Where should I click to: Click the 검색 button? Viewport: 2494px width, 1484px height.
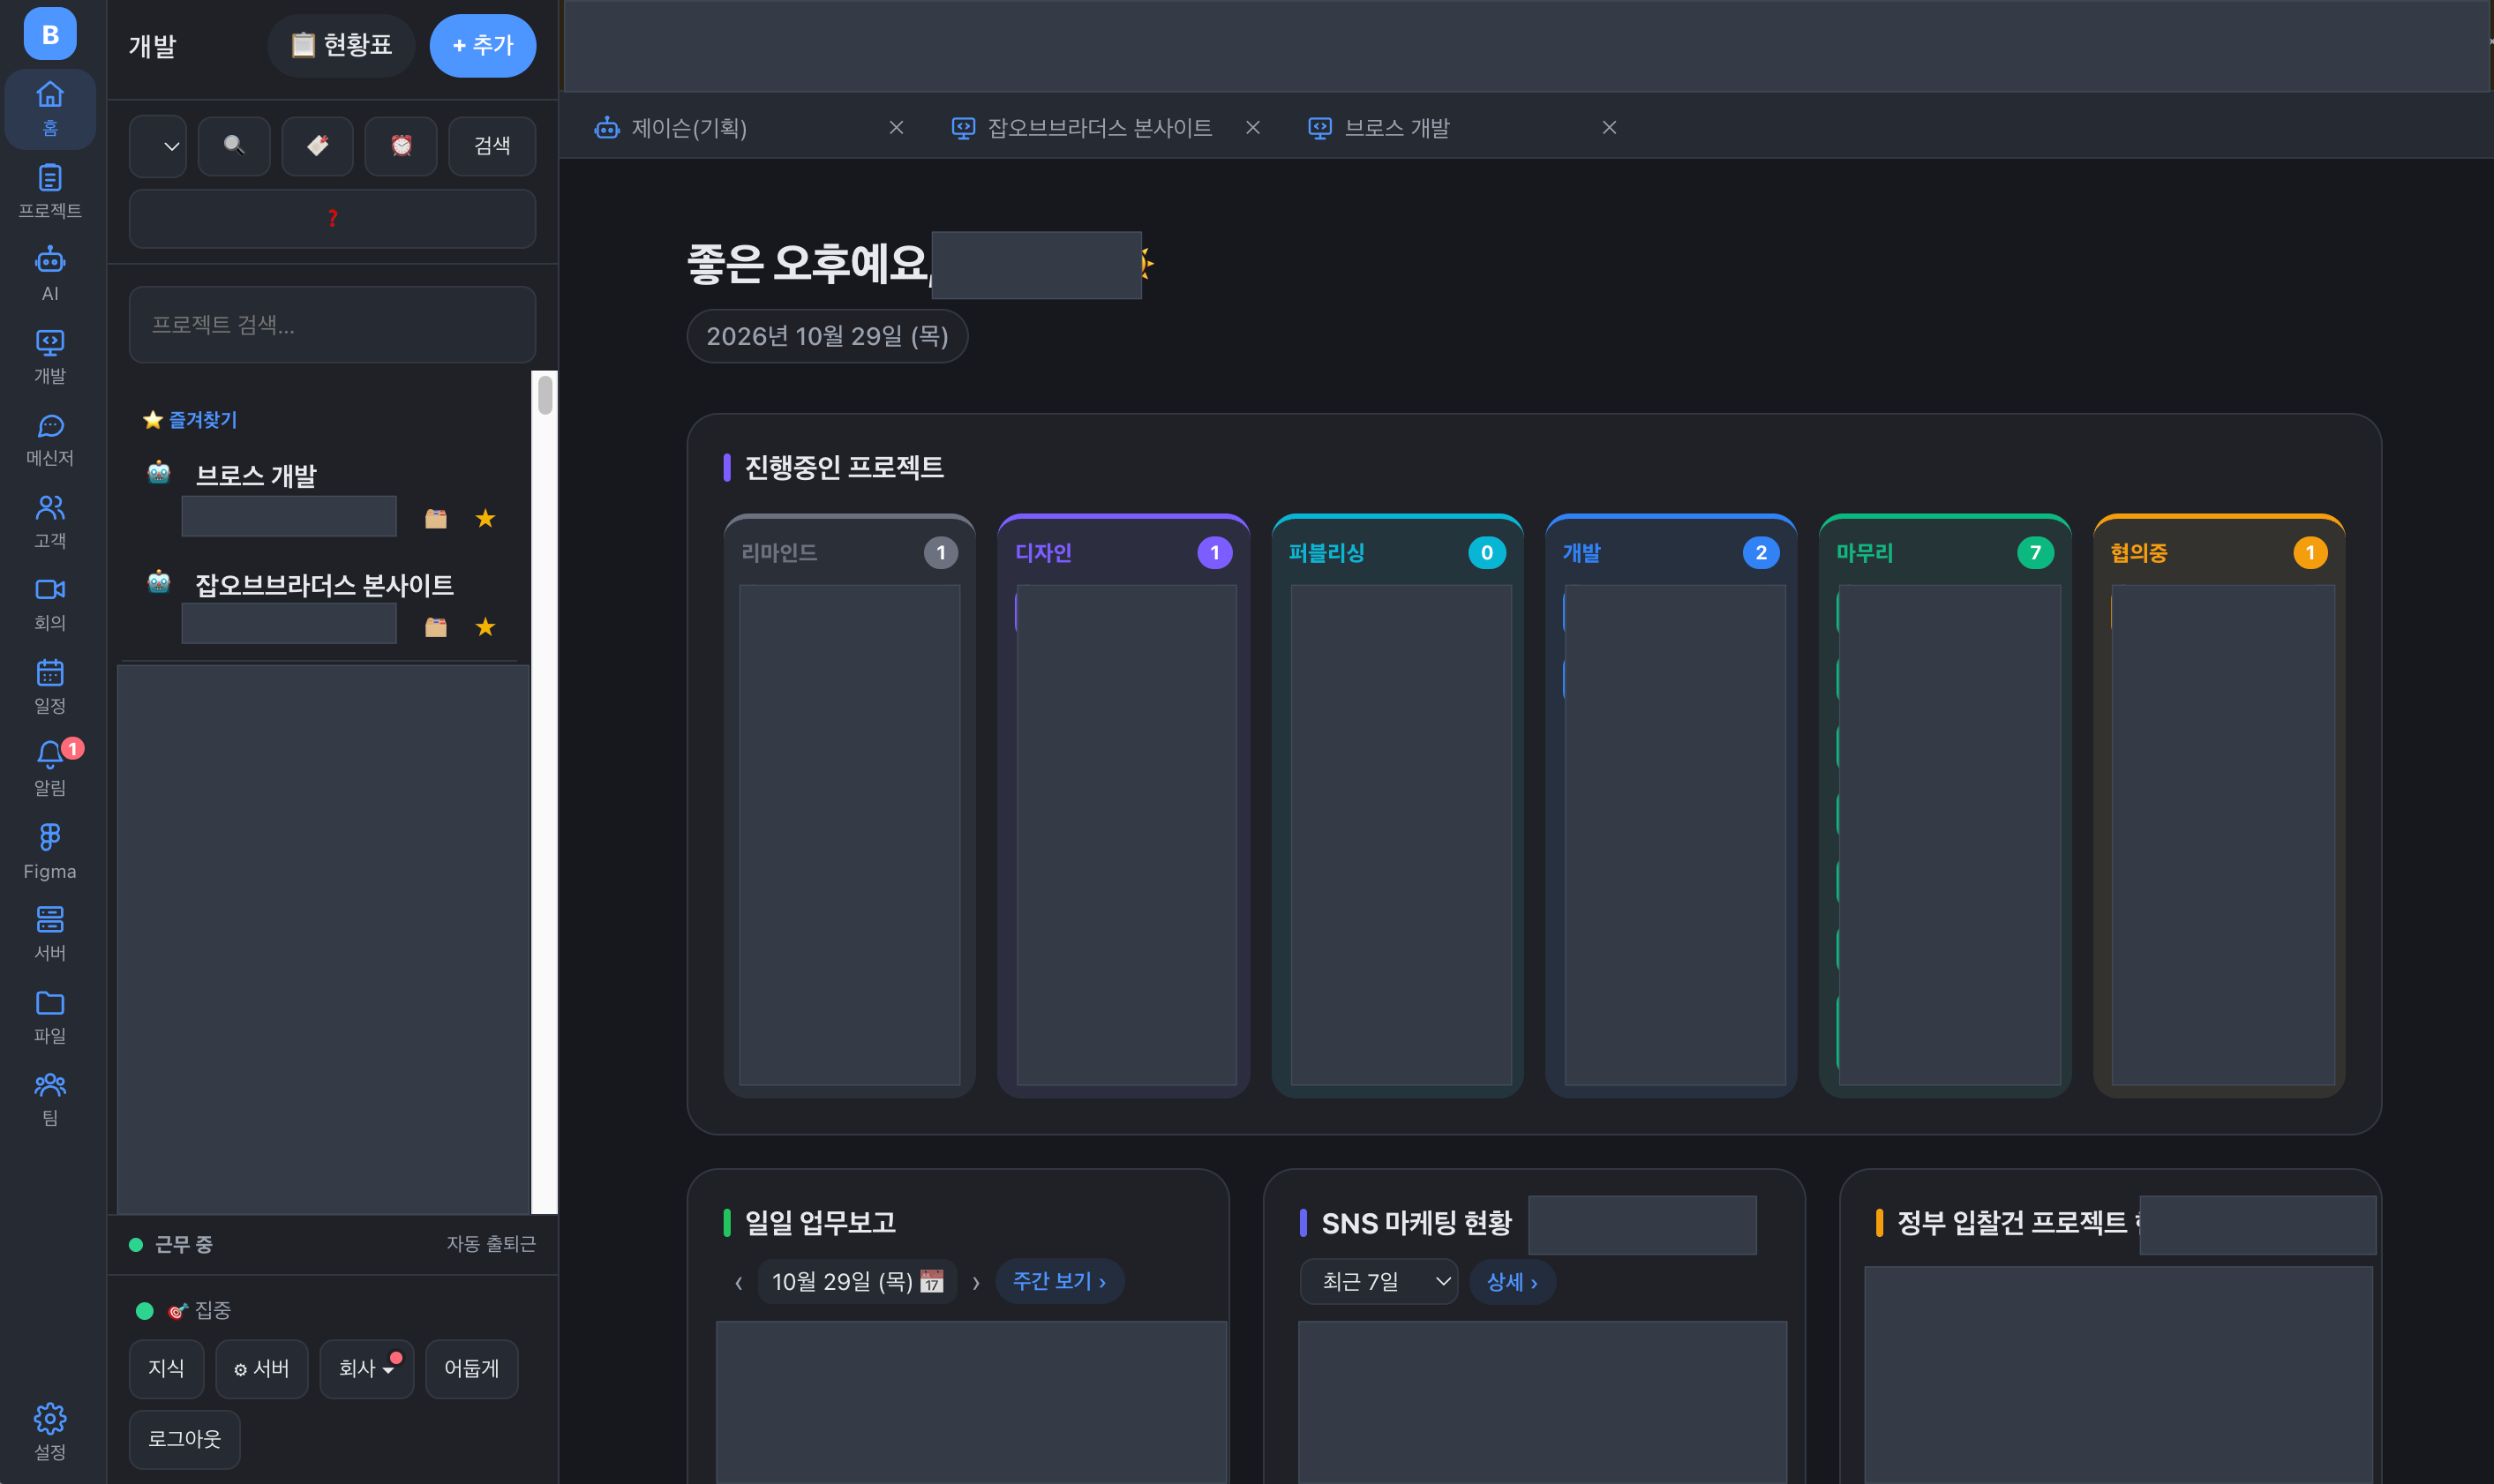(x=492, y=146)
